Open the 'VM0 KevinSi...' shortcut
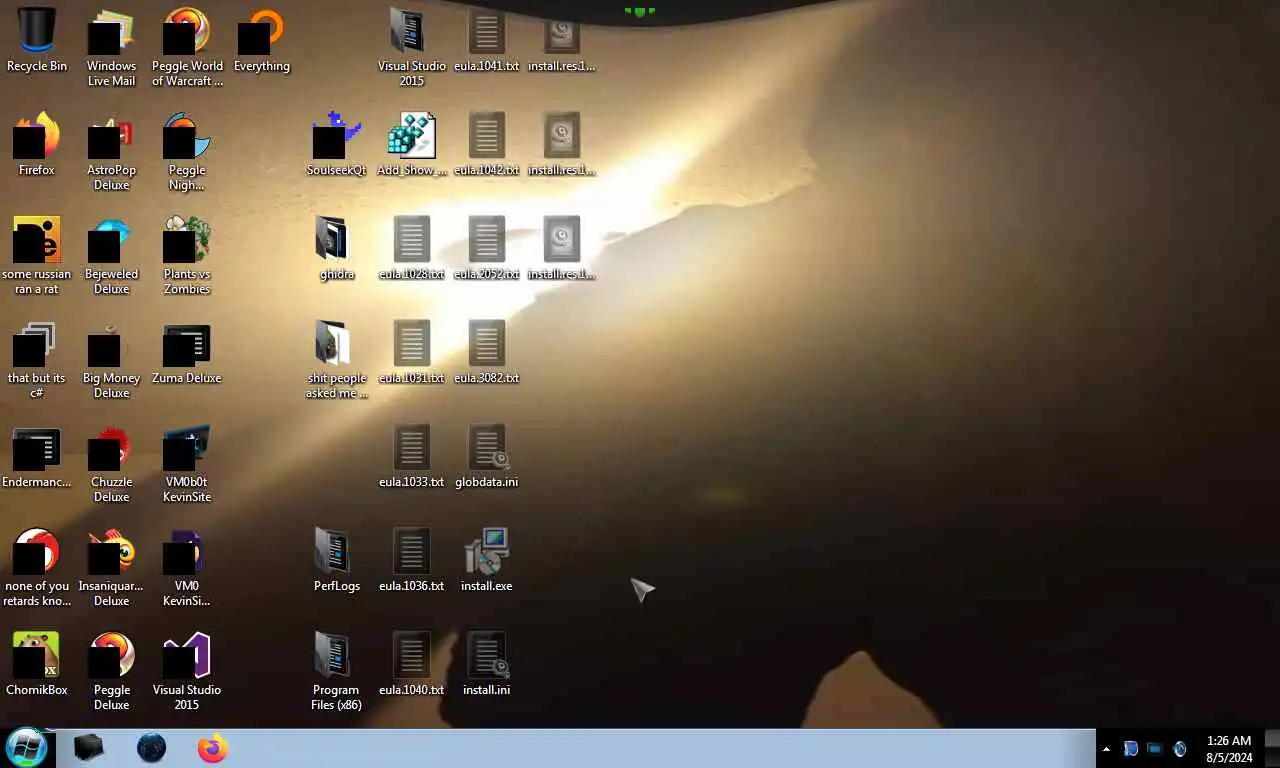The image size is (1280, 768). pyautogui.click(x=187, y=567)
